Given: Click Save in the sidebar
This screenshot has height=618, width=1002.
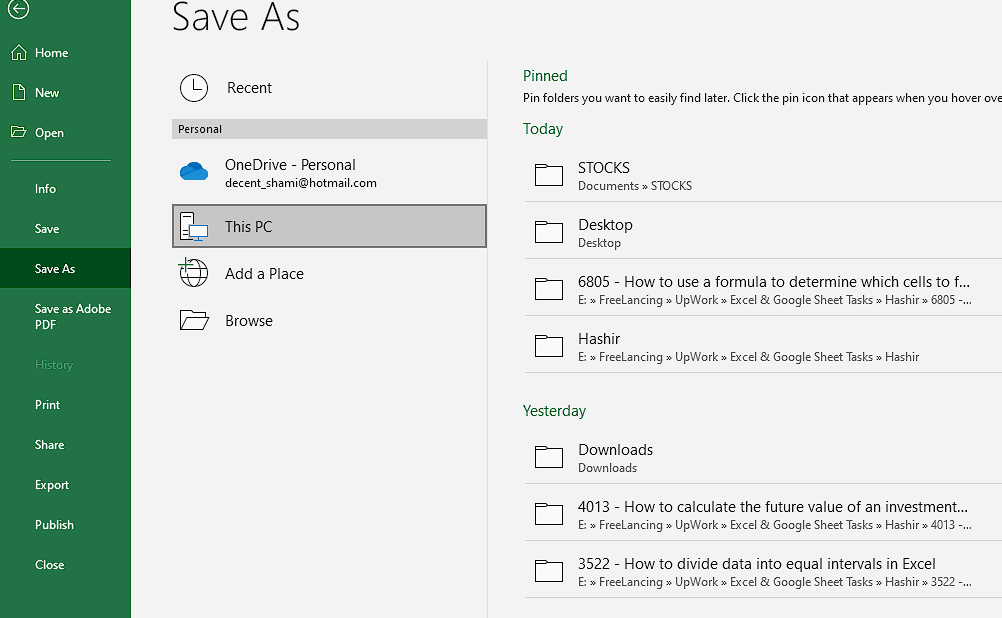Looking at the screenshot, I should tap(46, 228).
